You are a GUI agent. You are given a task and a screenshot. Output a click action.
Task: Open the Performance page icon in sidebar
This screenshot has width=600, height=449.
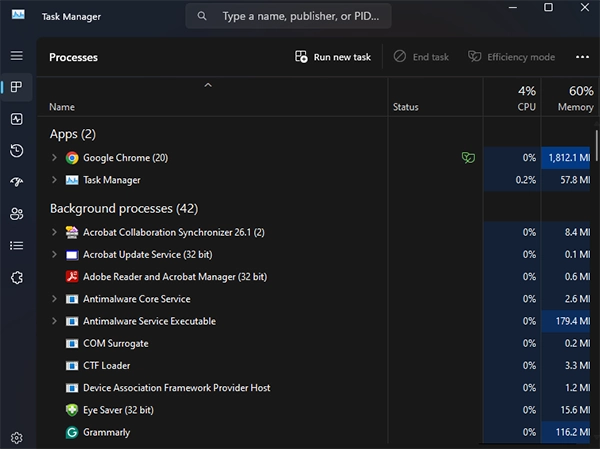(16, 119)
